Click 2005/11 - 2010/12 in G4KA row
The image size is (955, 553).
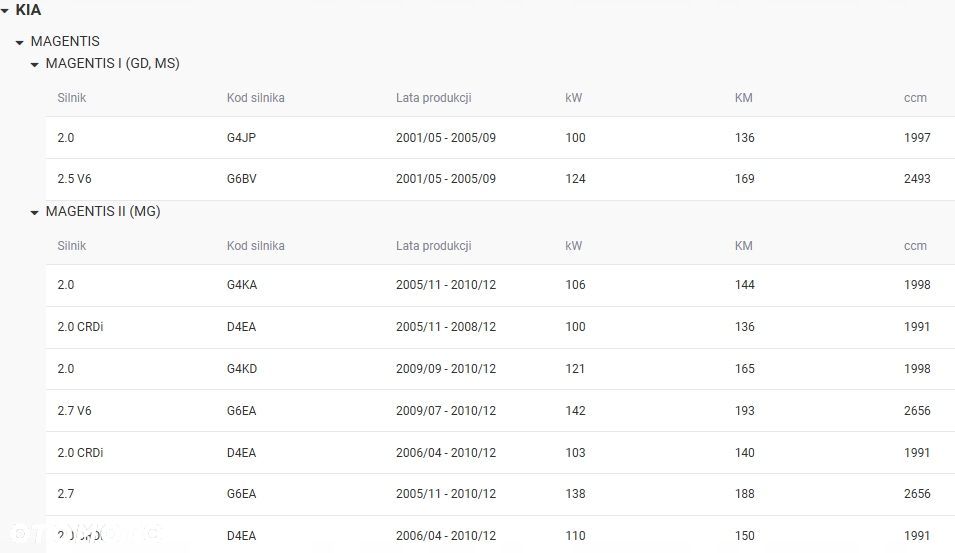click(446, 285)
